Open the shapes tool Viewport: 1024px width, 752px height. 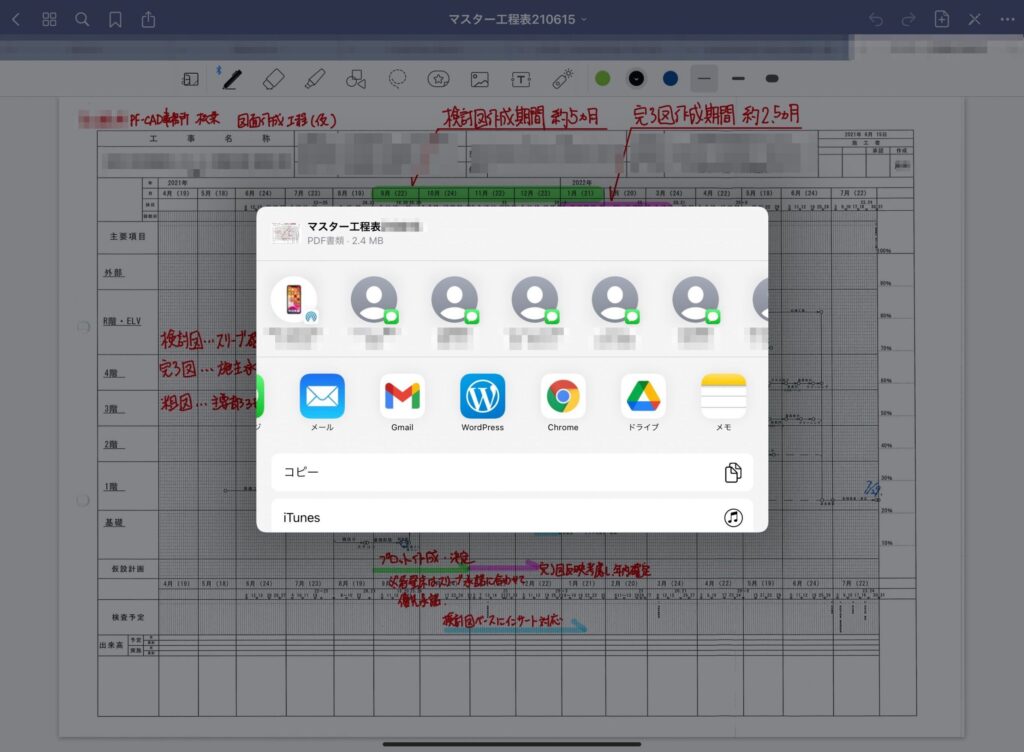(x=356, y=78)
